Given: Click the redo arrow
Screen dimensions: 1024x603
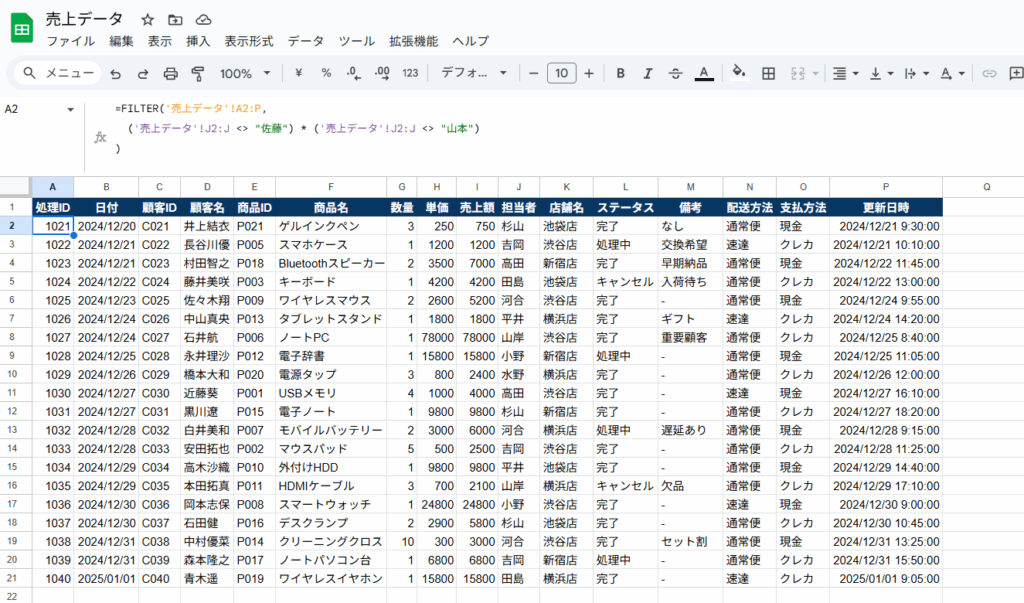Looking at the screenshot, I should (143, 74).
